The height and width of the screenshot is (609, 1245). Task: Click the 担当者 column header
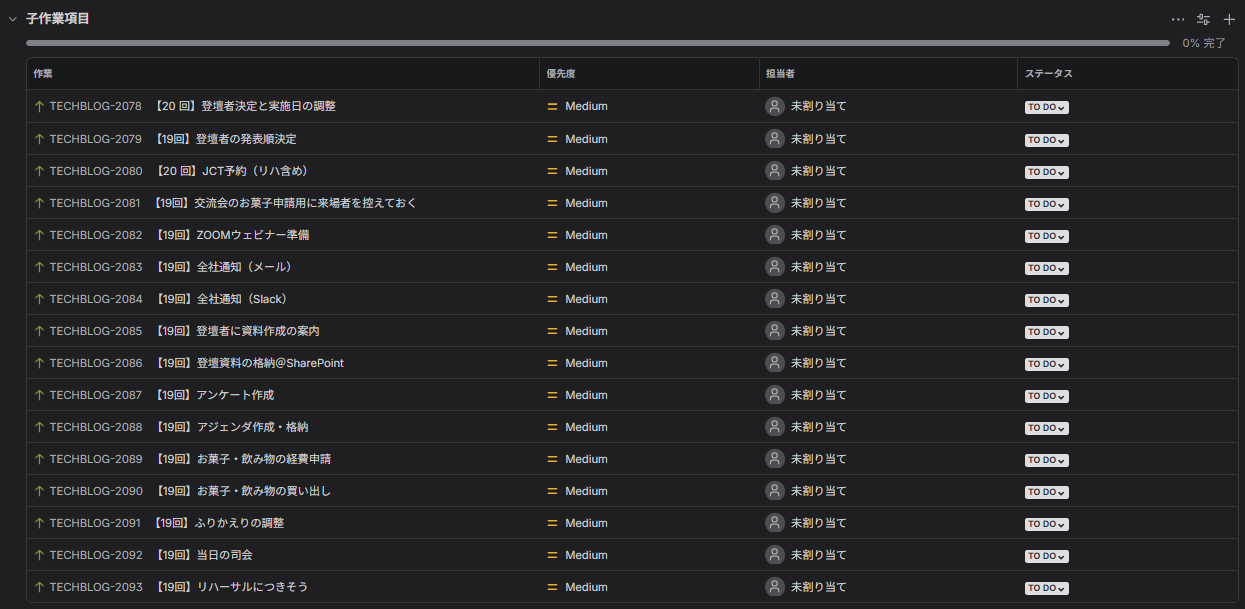[x=780, y=74]
